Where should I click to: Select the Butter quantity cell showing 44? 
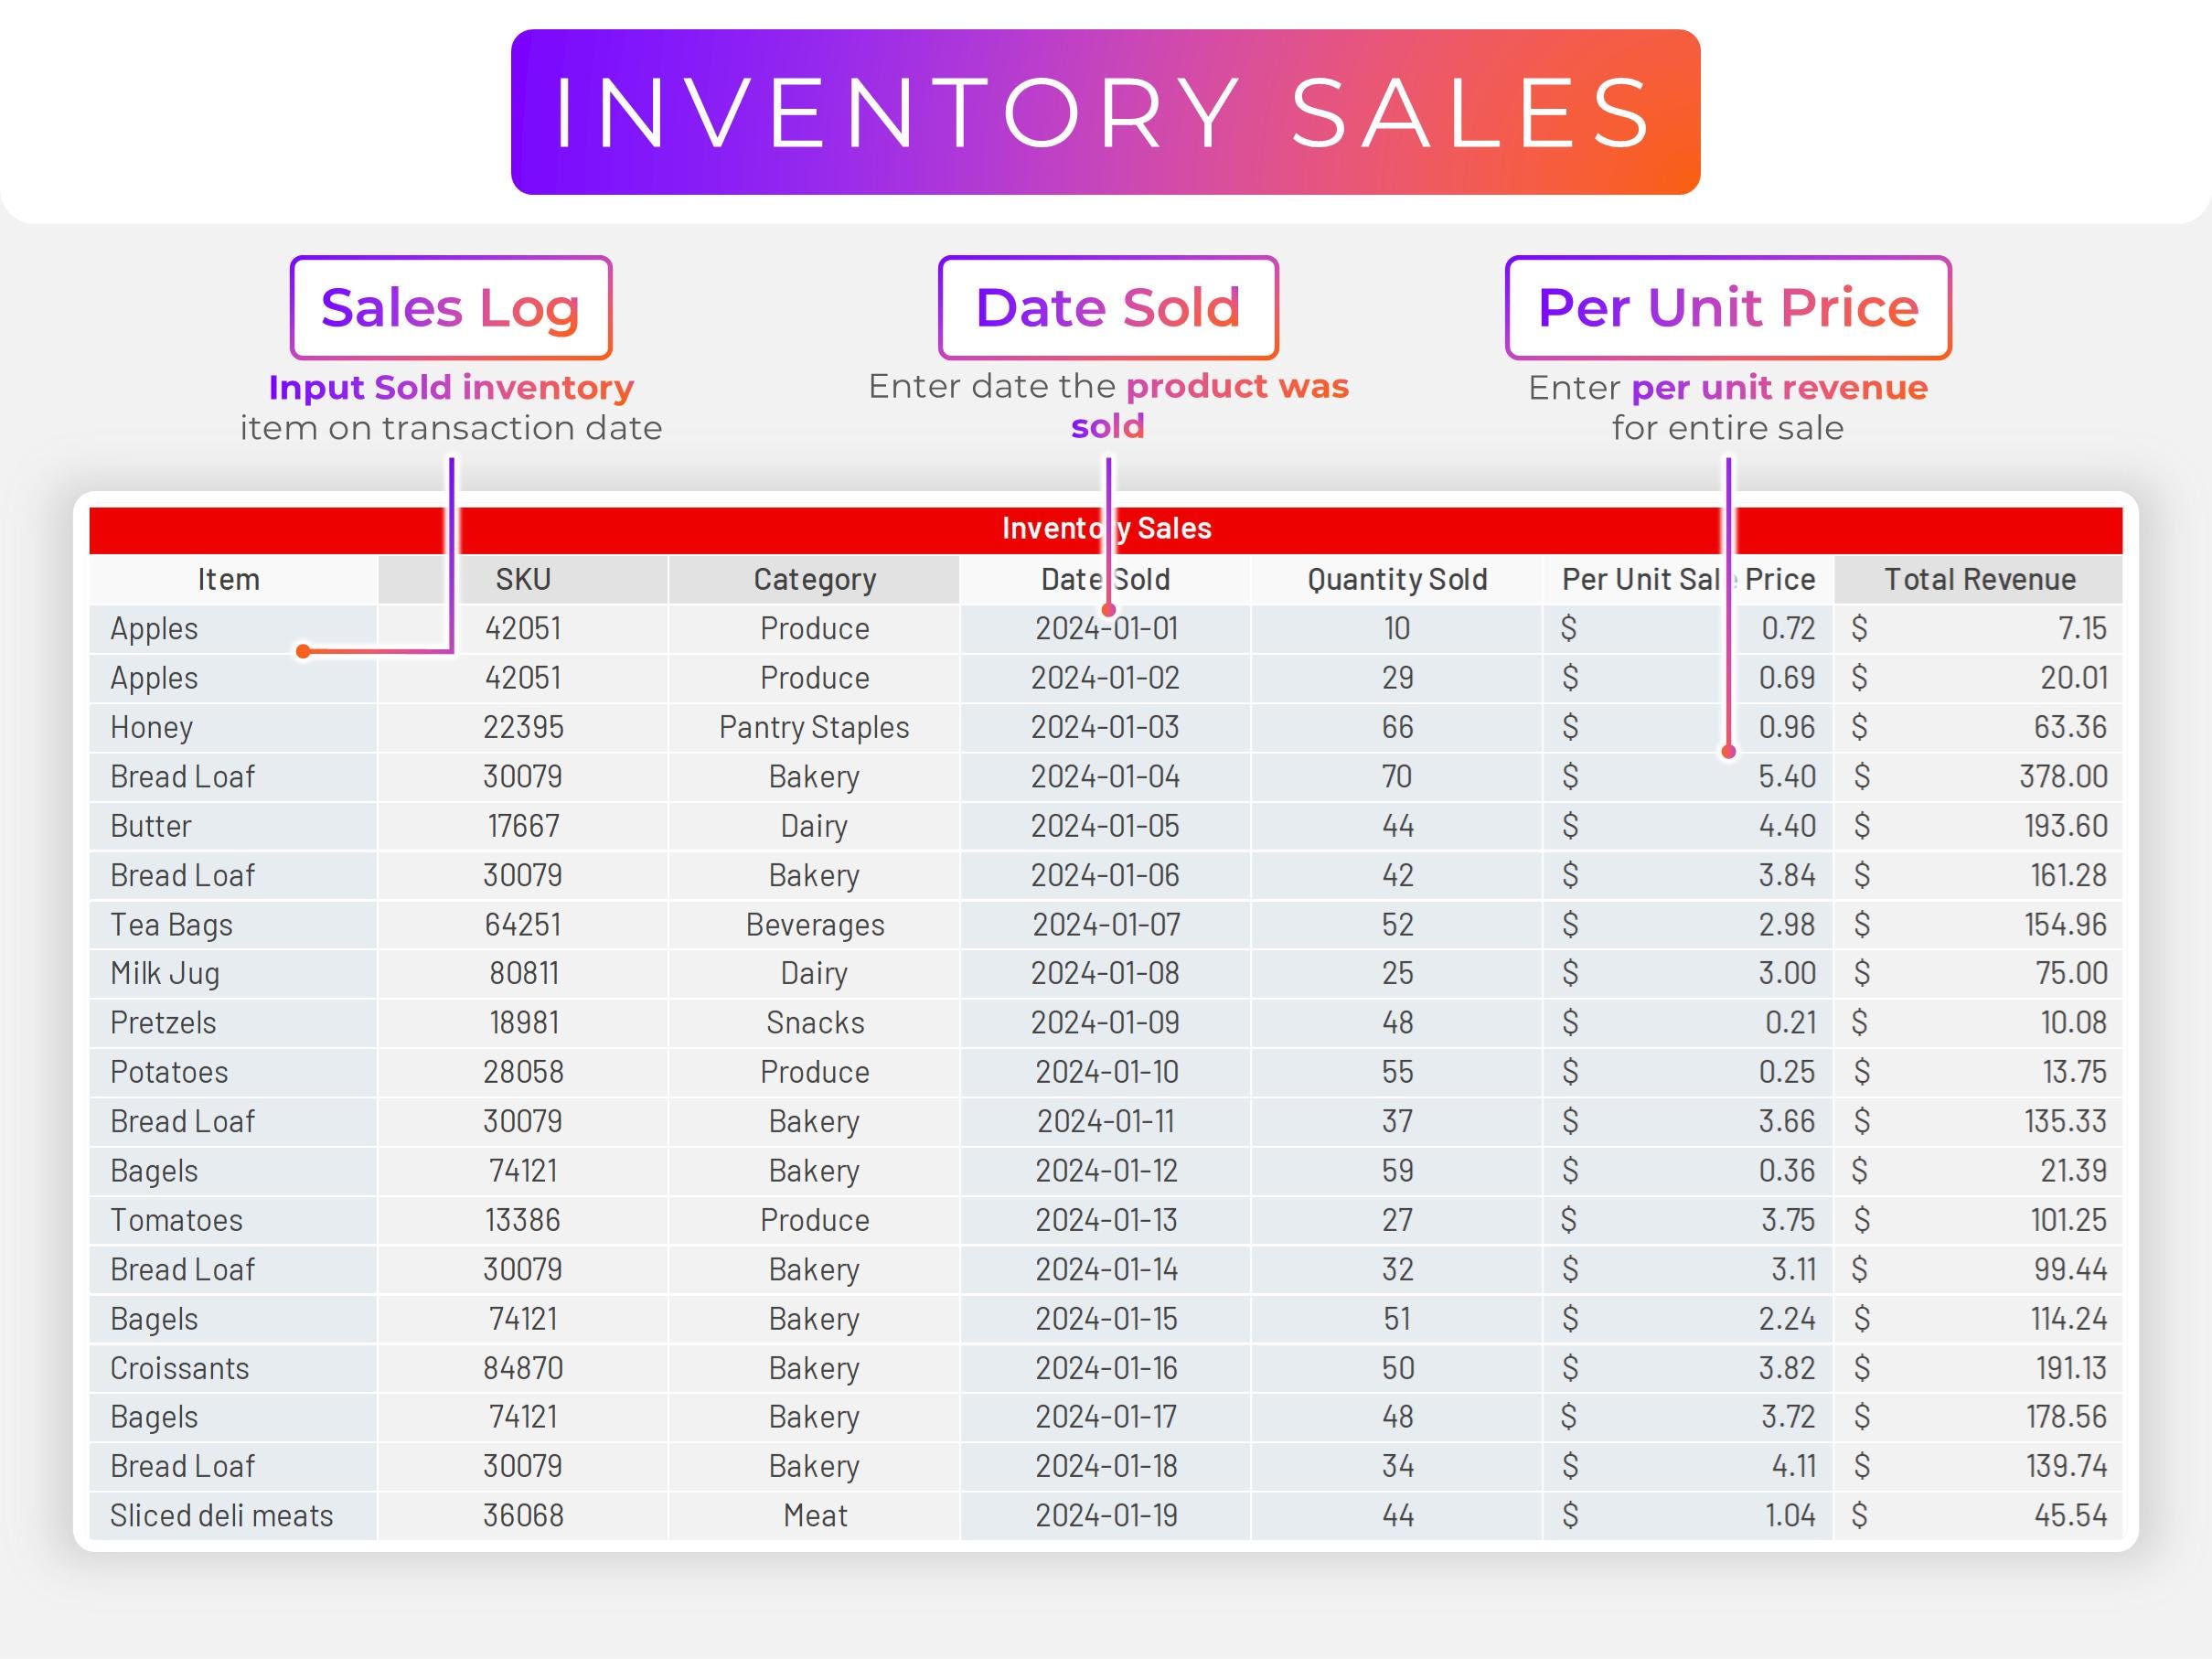[1396, 825]
